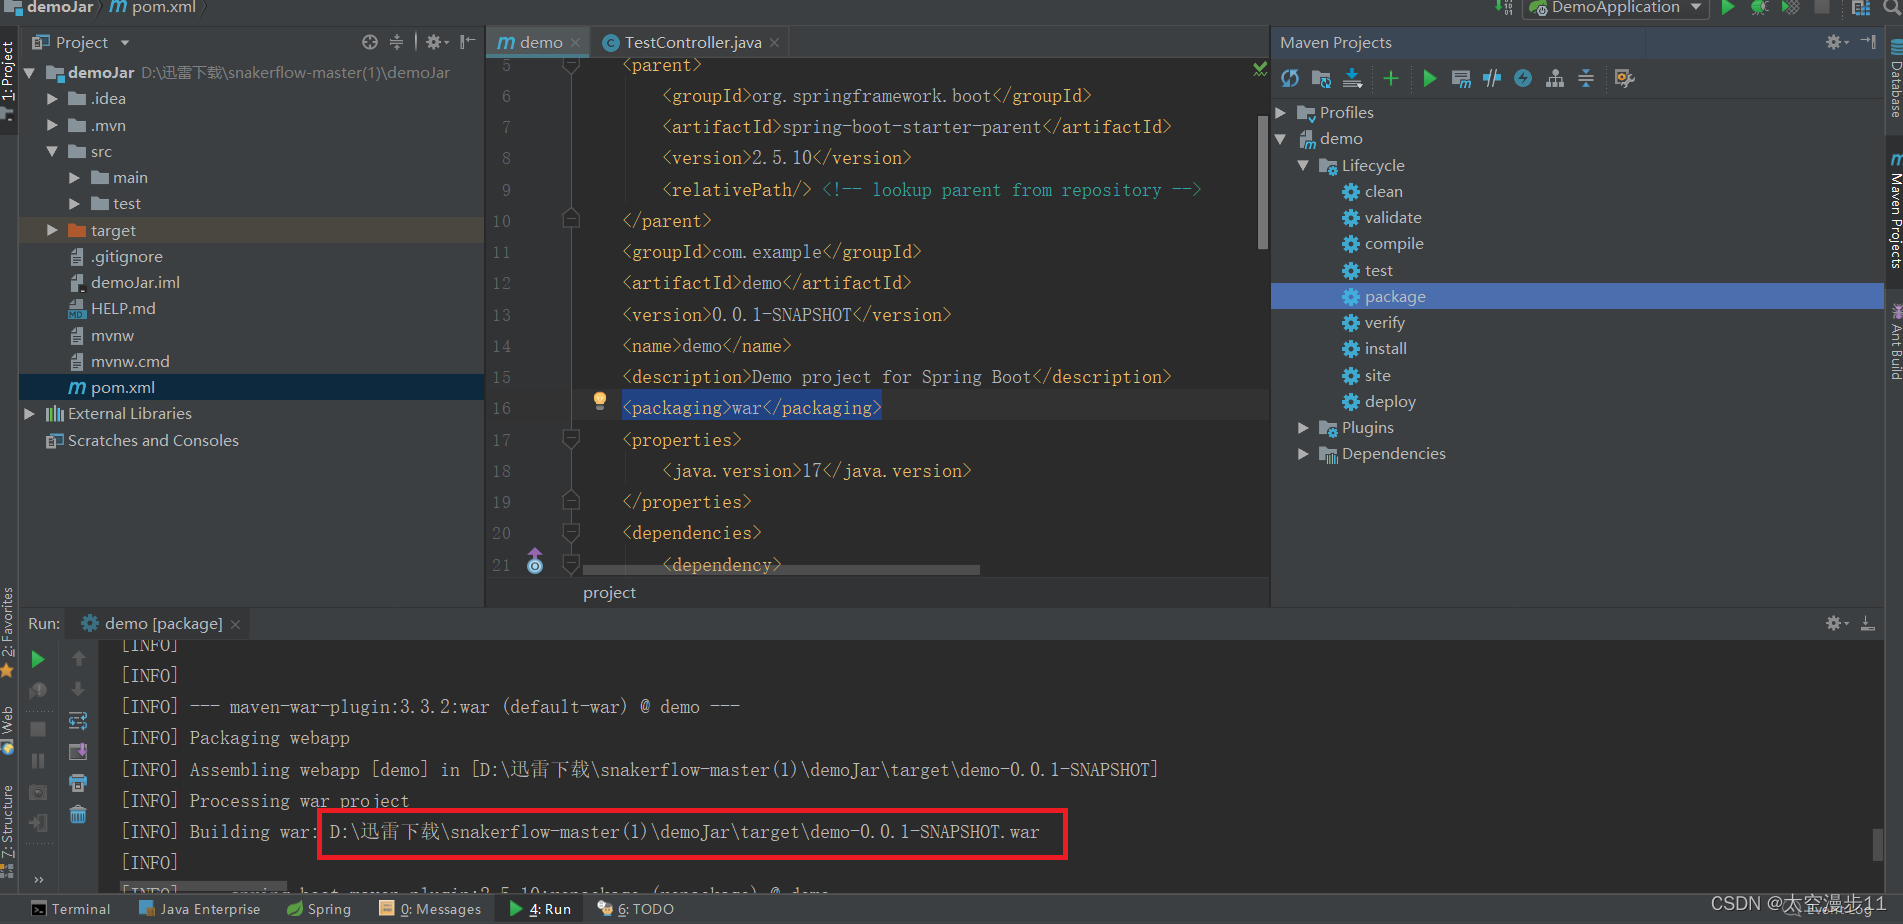Rerun demo [package] in Run panel
This screenshot has height=924, width=1903.
(38, 659)
